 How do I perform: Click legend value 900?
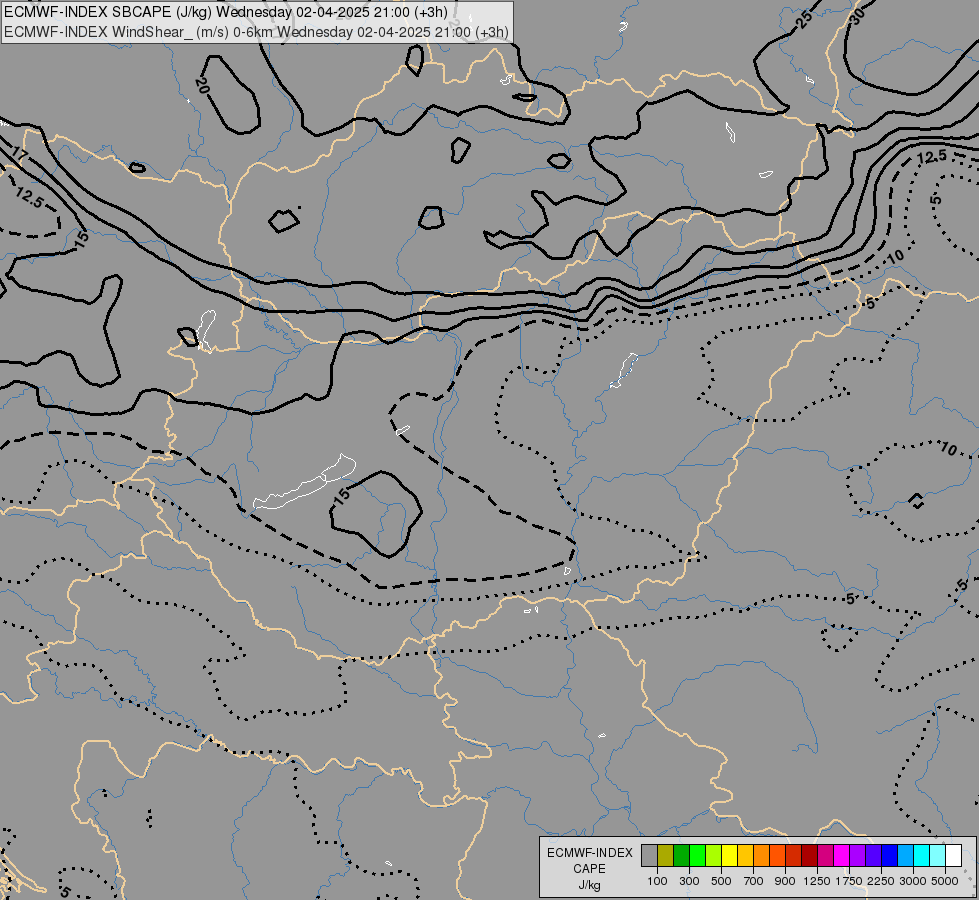(x=785, y=881)
